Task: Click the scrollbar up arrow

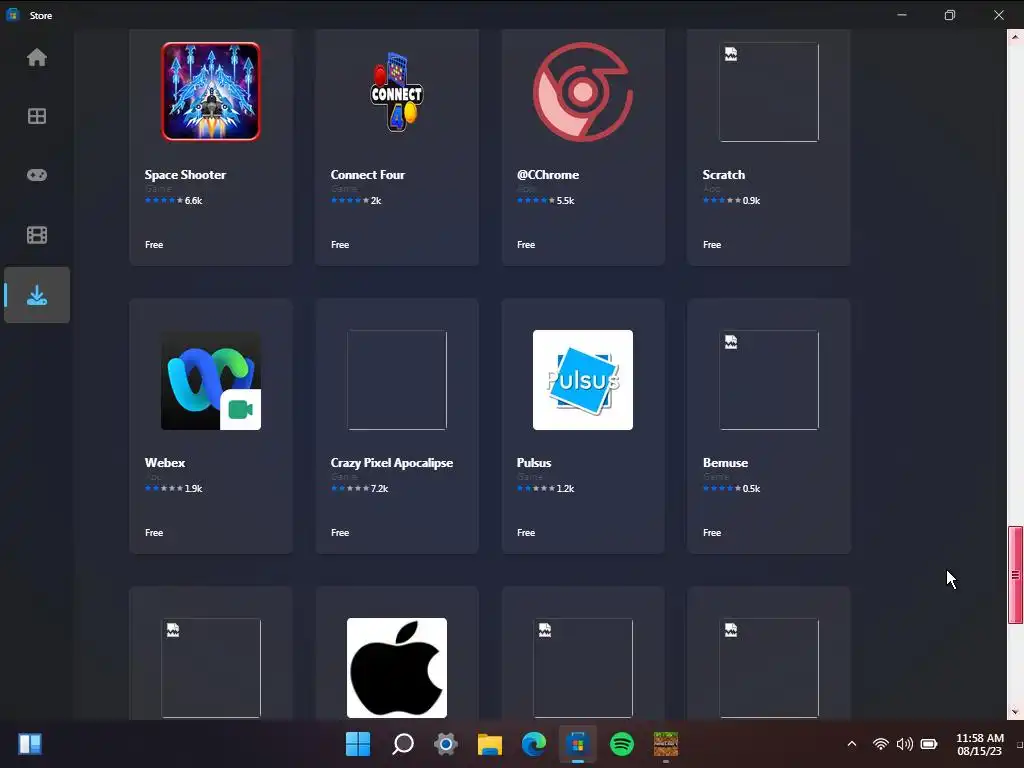Action: click(1016, 37)
